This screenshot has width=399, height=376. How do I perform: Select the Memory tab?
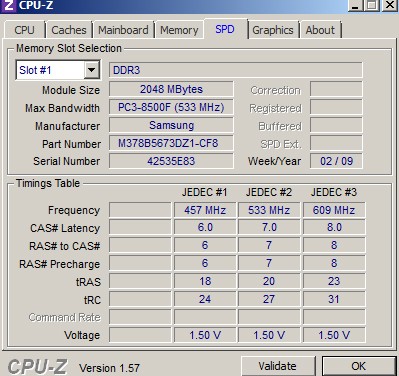point(179,30)
